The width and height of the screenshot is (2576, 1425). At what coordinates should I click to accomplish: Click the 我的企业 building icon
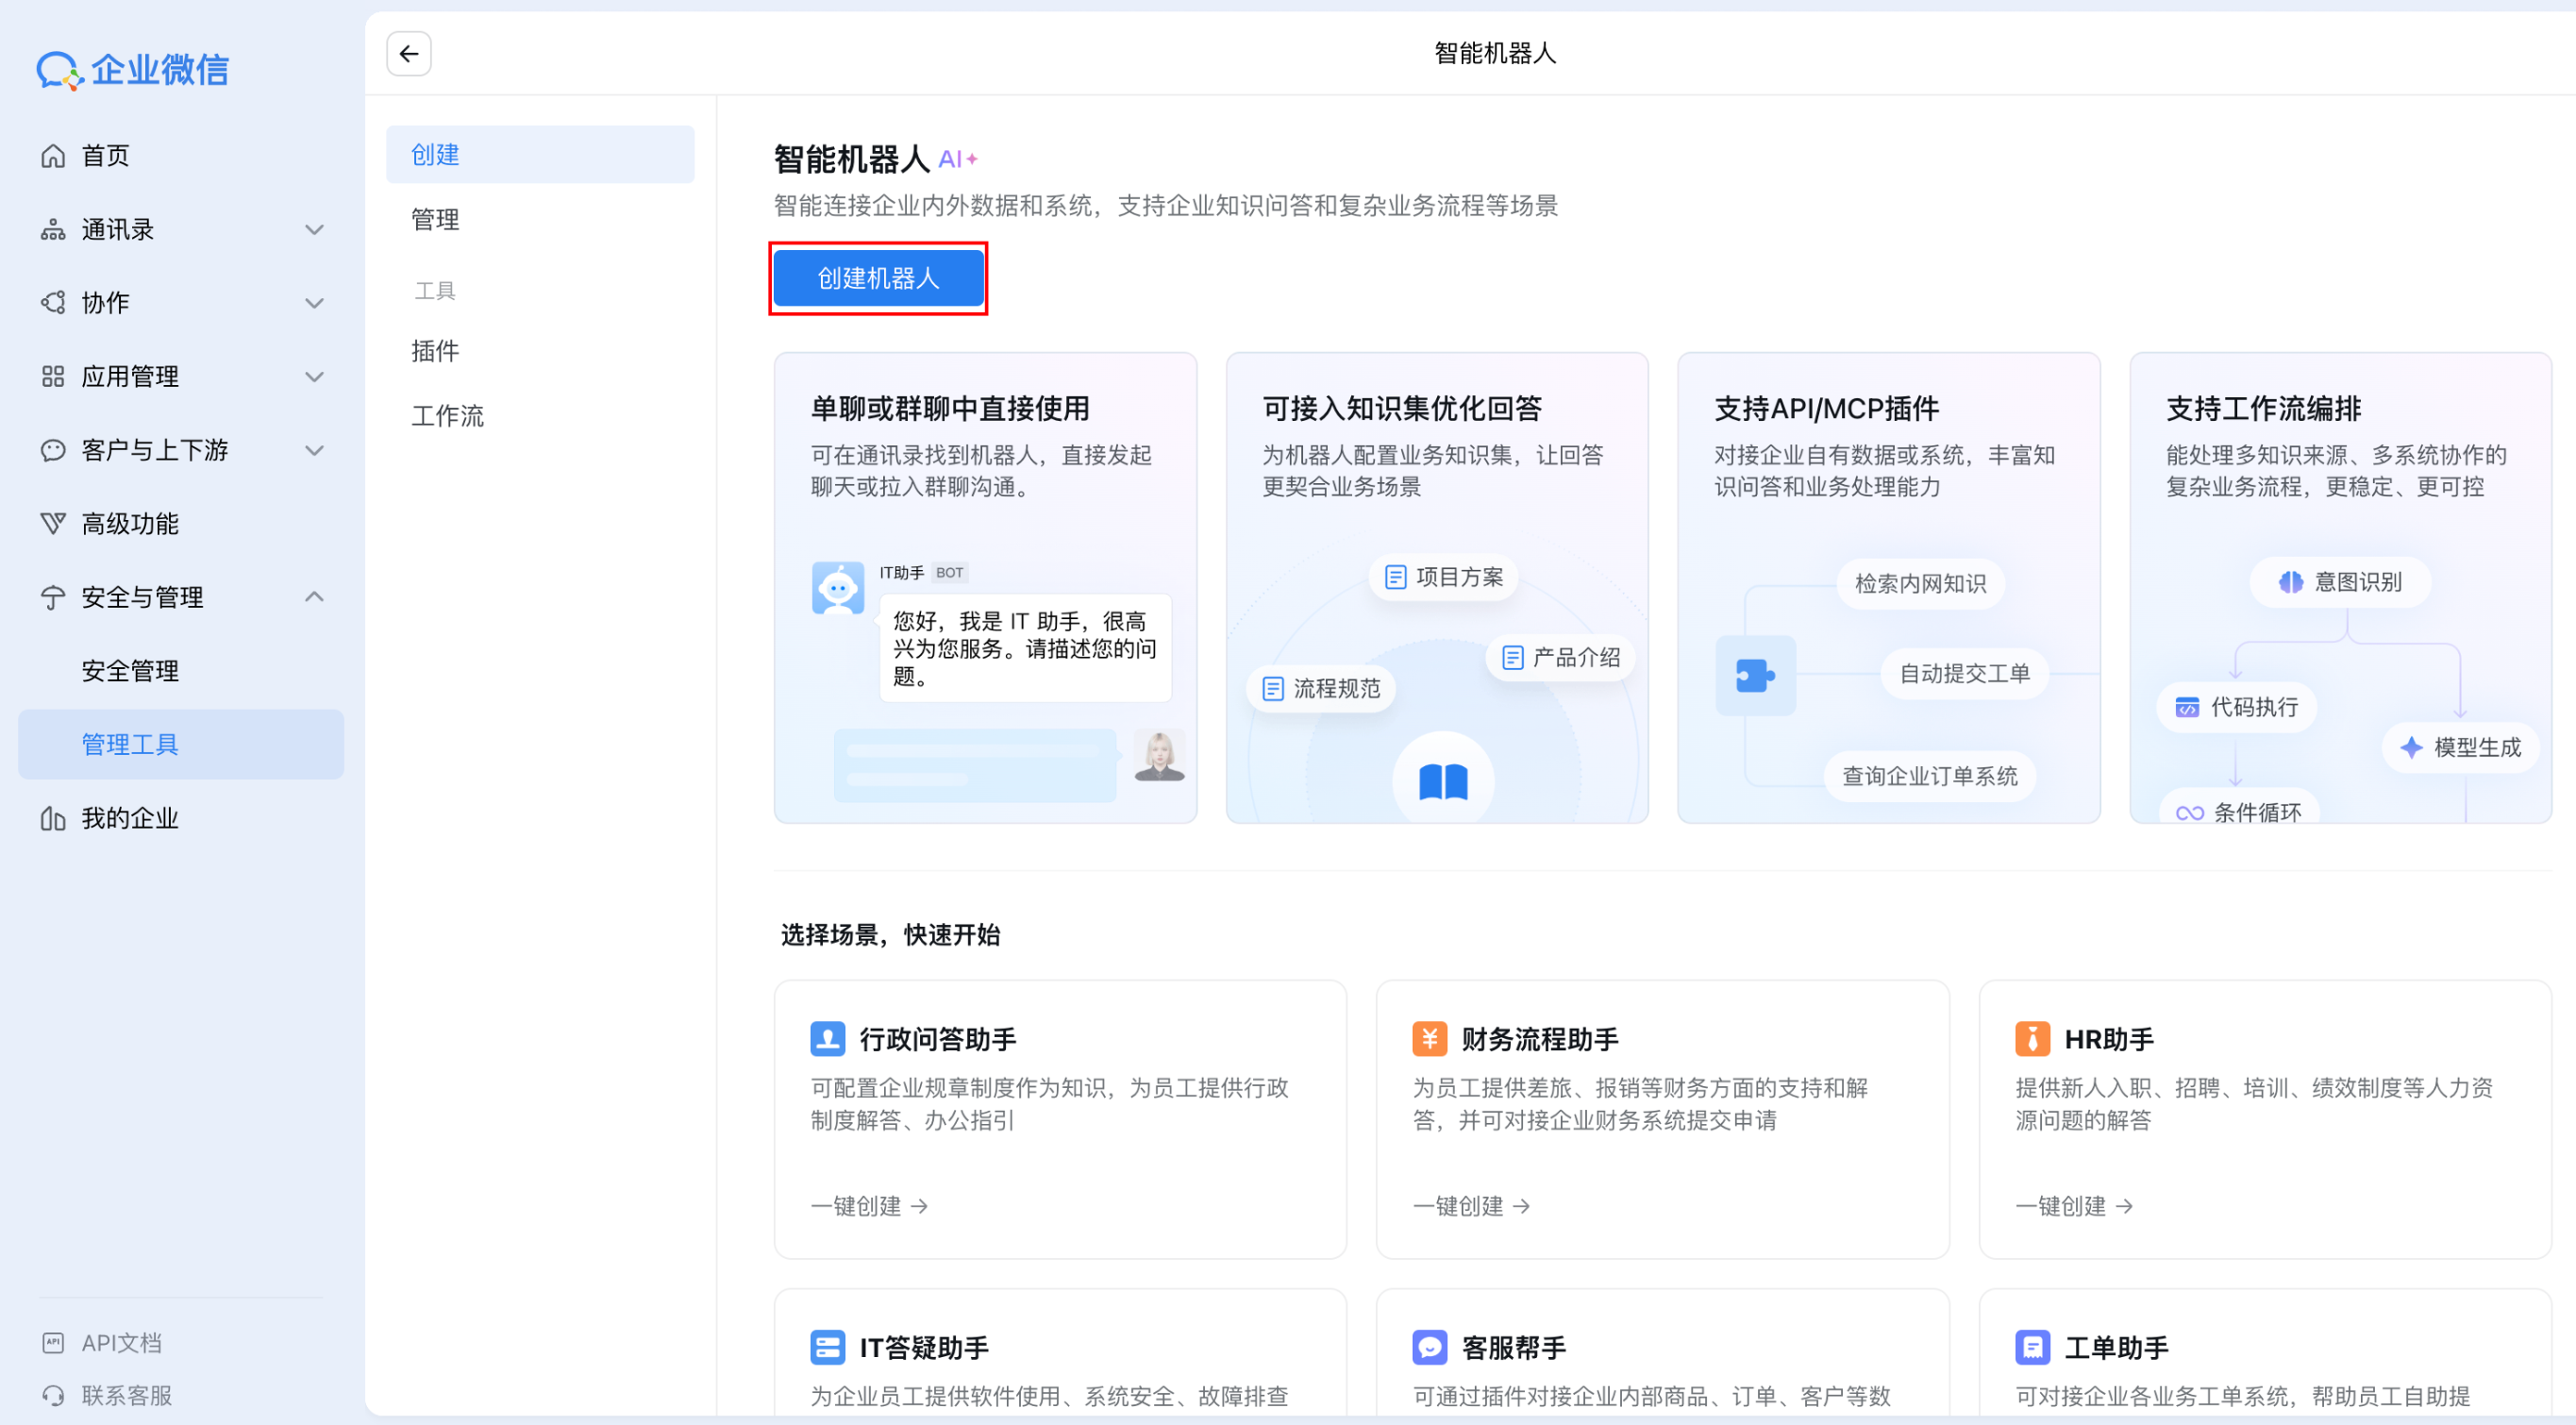coord(53,819)
